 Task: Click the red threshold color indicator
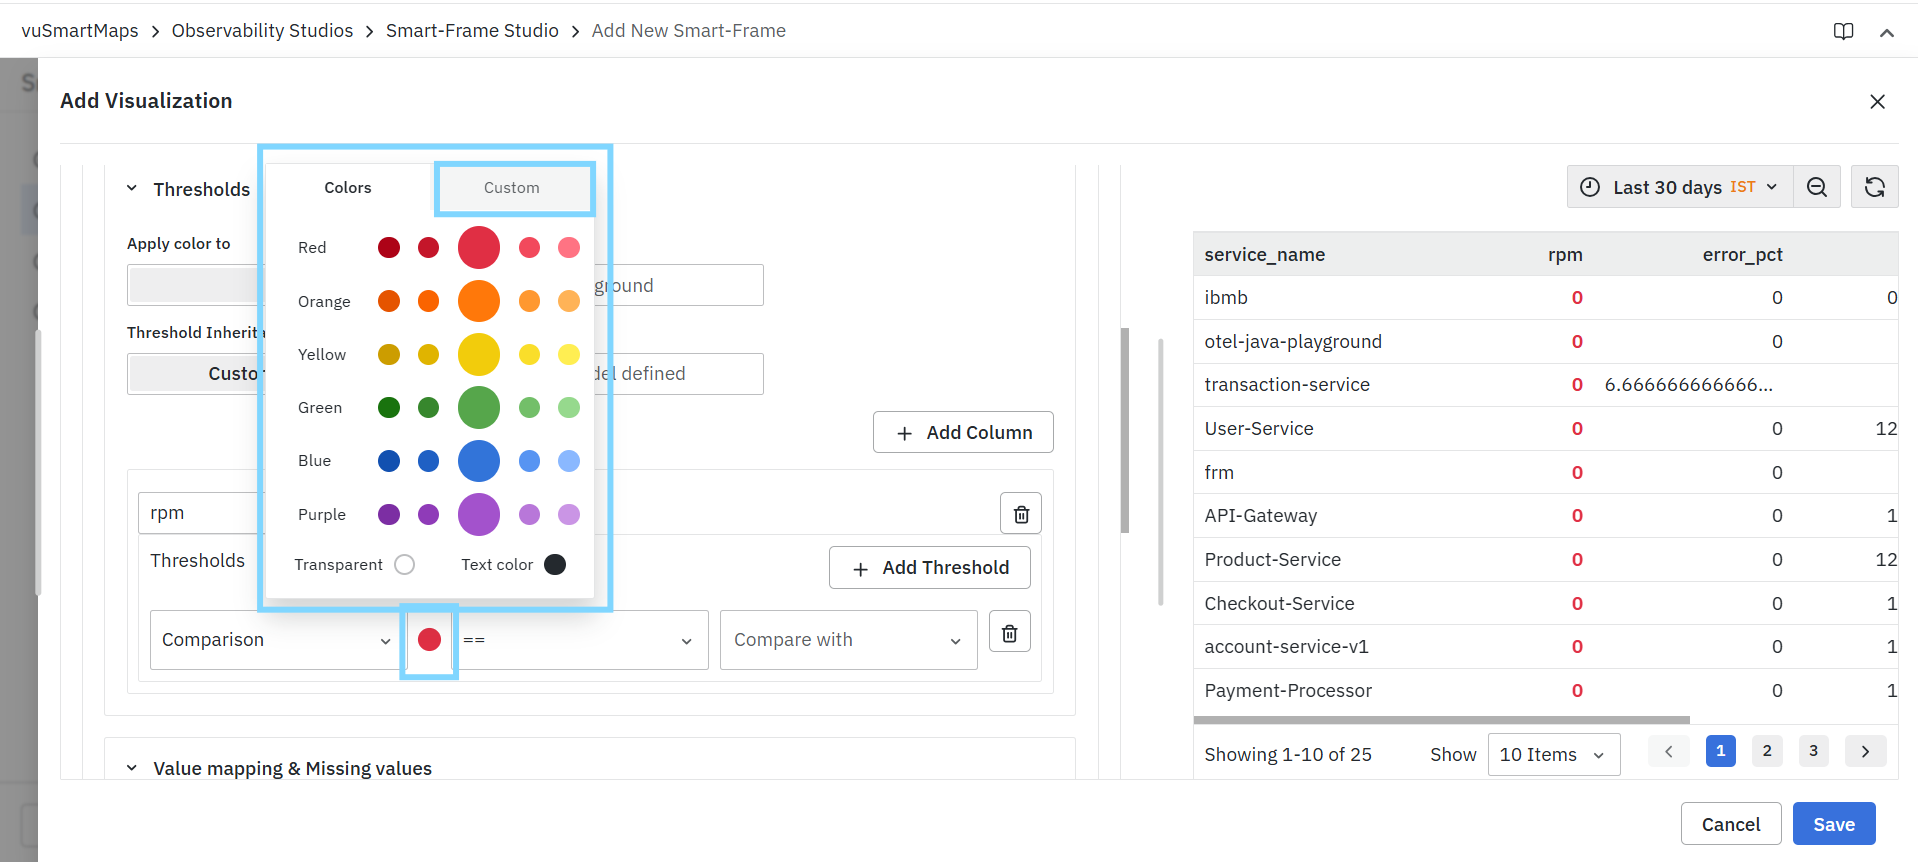pos(429,640)
